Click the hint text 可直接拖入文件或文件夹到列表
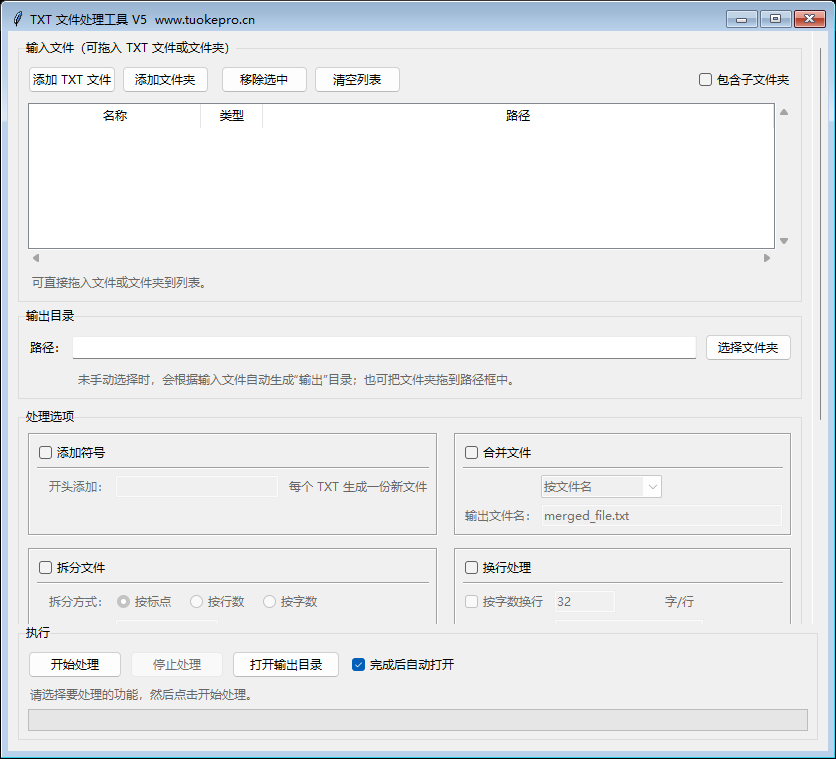This screenshot has height=759, width=836. click(x=119, y=282)
